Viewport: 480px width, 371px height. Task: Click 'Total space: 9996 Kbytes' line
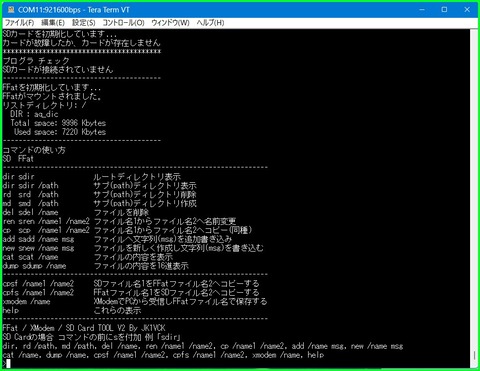pyautogui.click(x=58, y=123)
